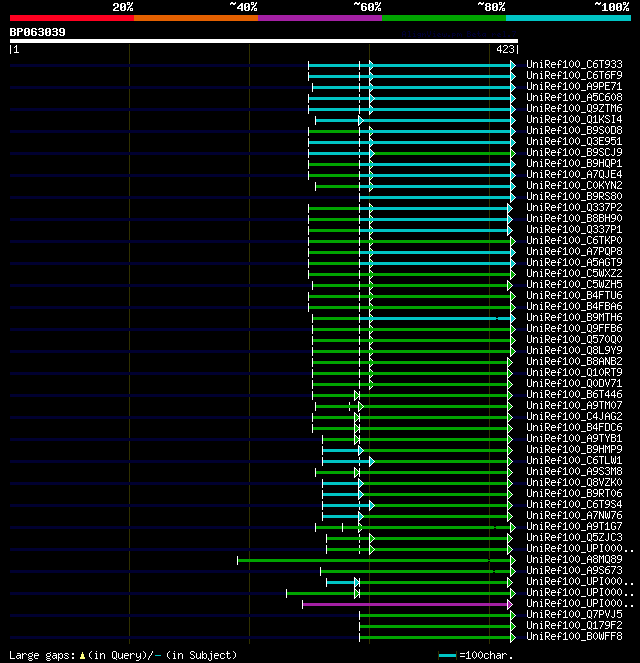Open the UniRef100_B9RS80 entry
640x663 pixels.
pos(574,196)
